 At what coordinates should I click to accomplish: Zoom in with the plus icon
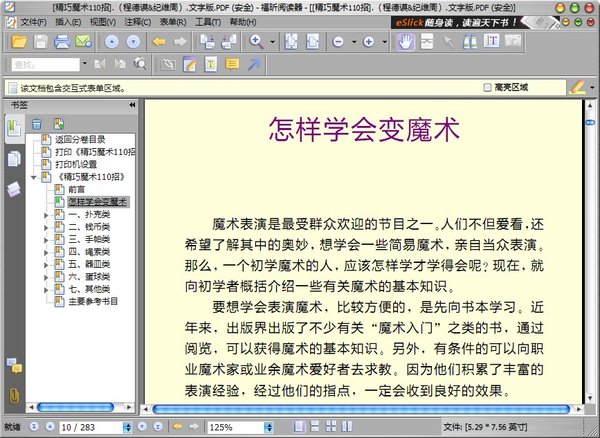pyautogui.click(x=368, y=42)
